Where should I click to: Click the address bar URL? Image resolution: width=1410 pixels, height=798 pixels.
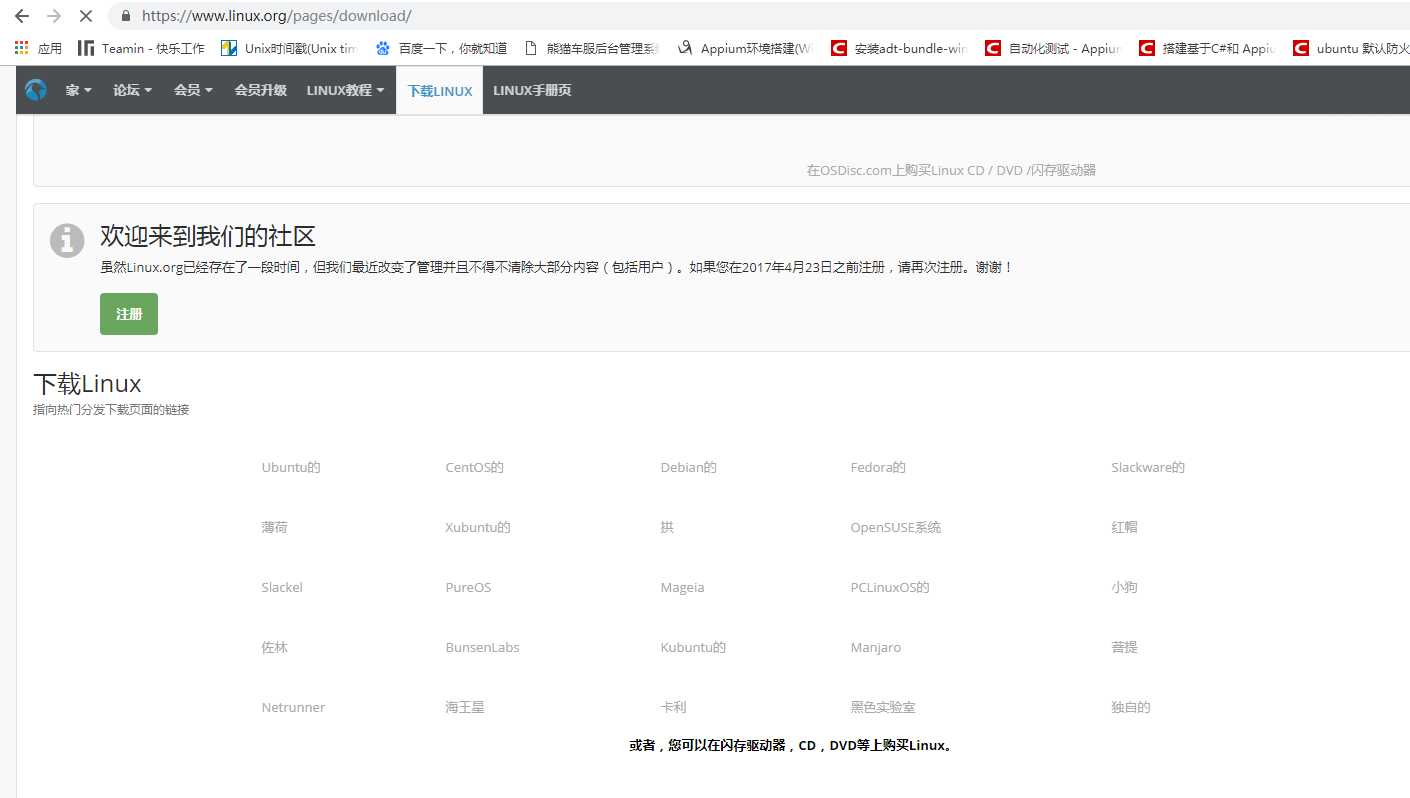click(x=276, y=16)
